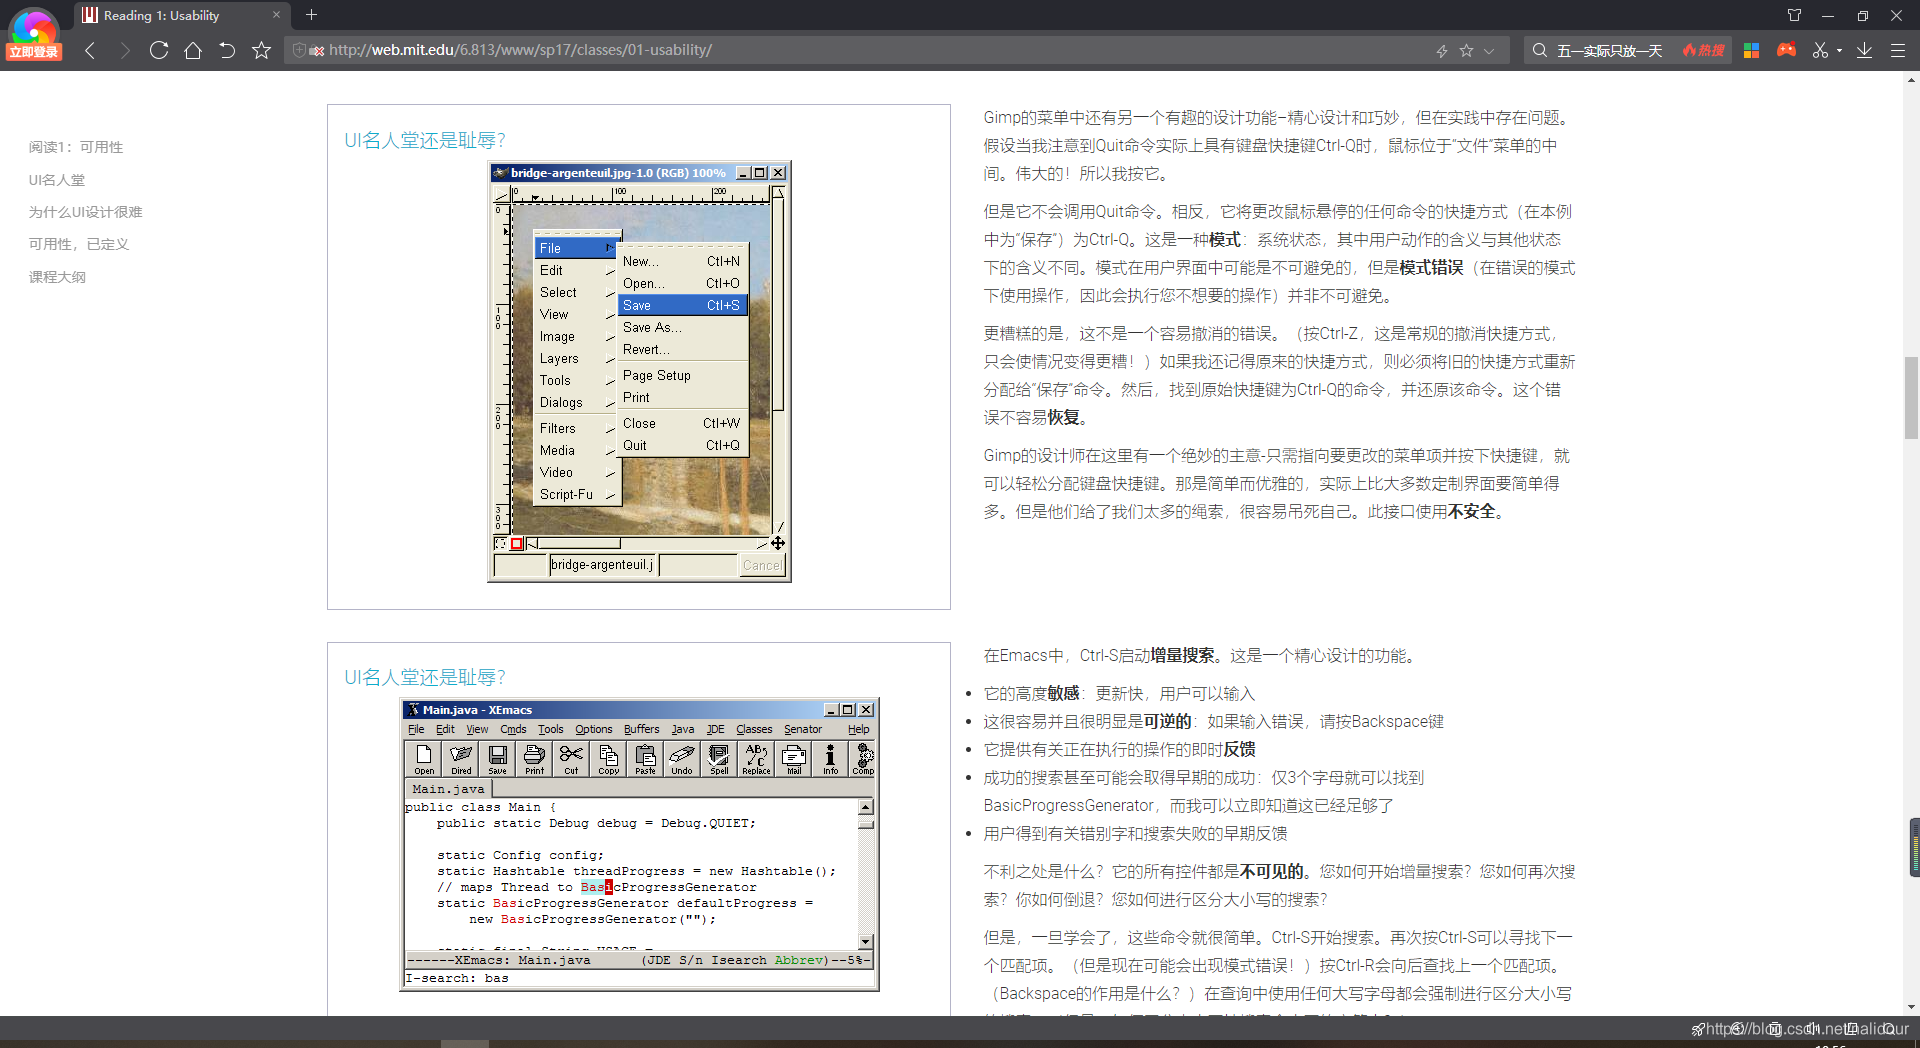Open the browser hamburger menu
This screenshot has width=1920, height=1048.
click(x=1897, y=50)
